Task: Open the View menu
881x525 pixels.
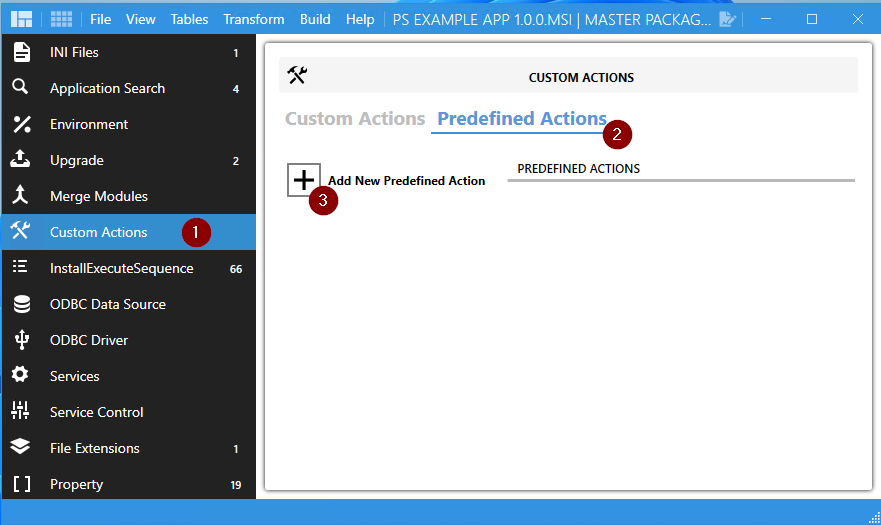Action: (140, 19)
